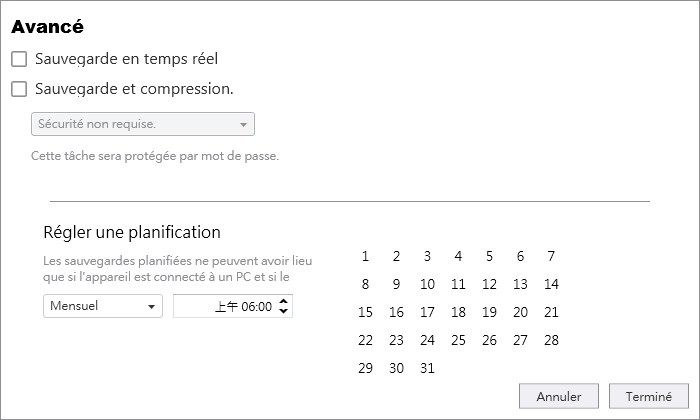Click the Terminé button
This screenshot has width=700, height=420.
tap(649, 396)
